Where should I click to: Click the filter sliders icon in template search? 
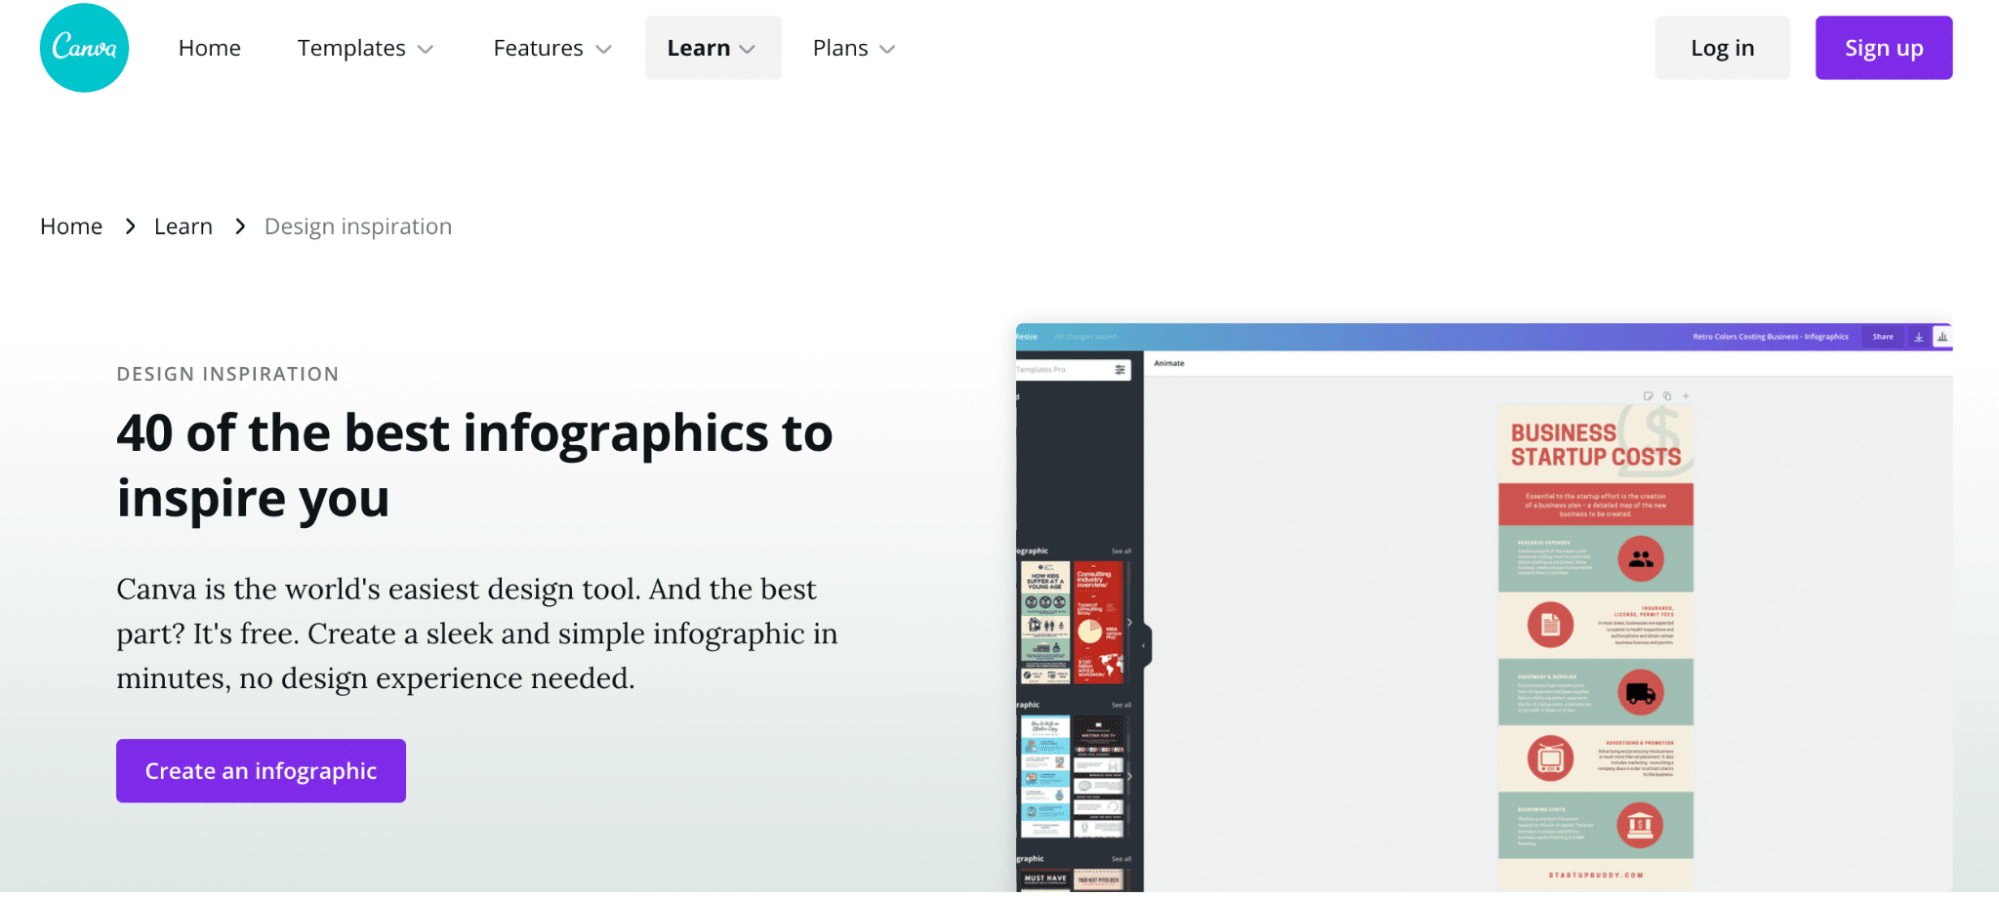1120,370
